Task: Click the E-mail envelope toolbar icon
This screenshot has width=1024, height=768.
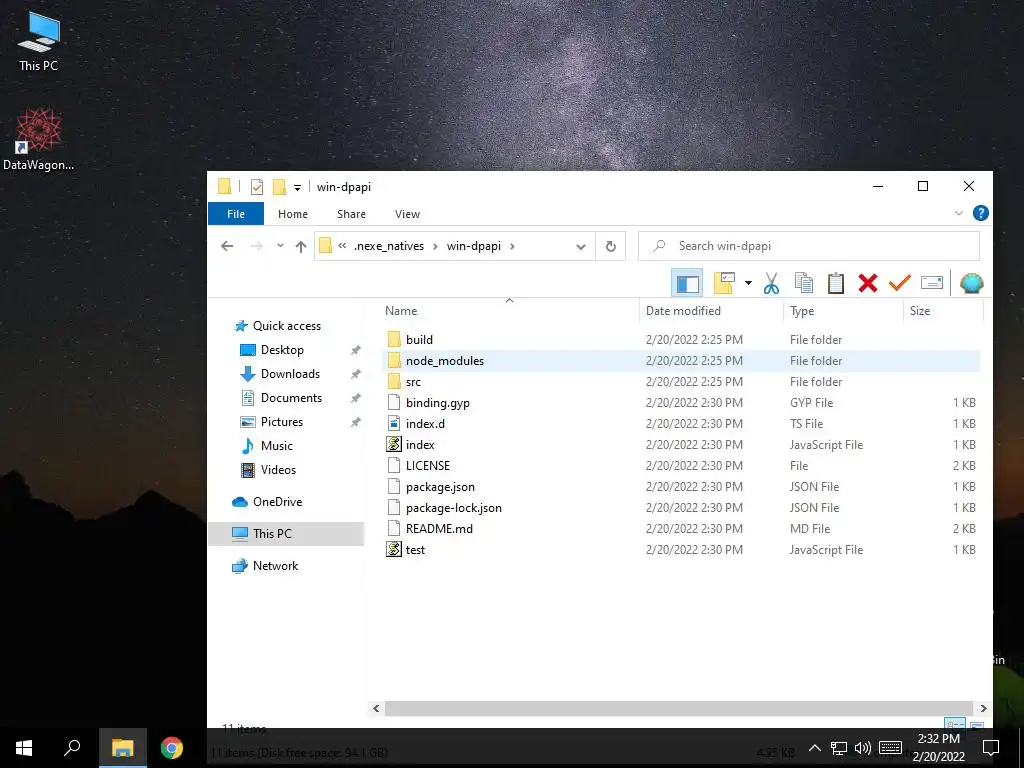Action: (932, 283)
